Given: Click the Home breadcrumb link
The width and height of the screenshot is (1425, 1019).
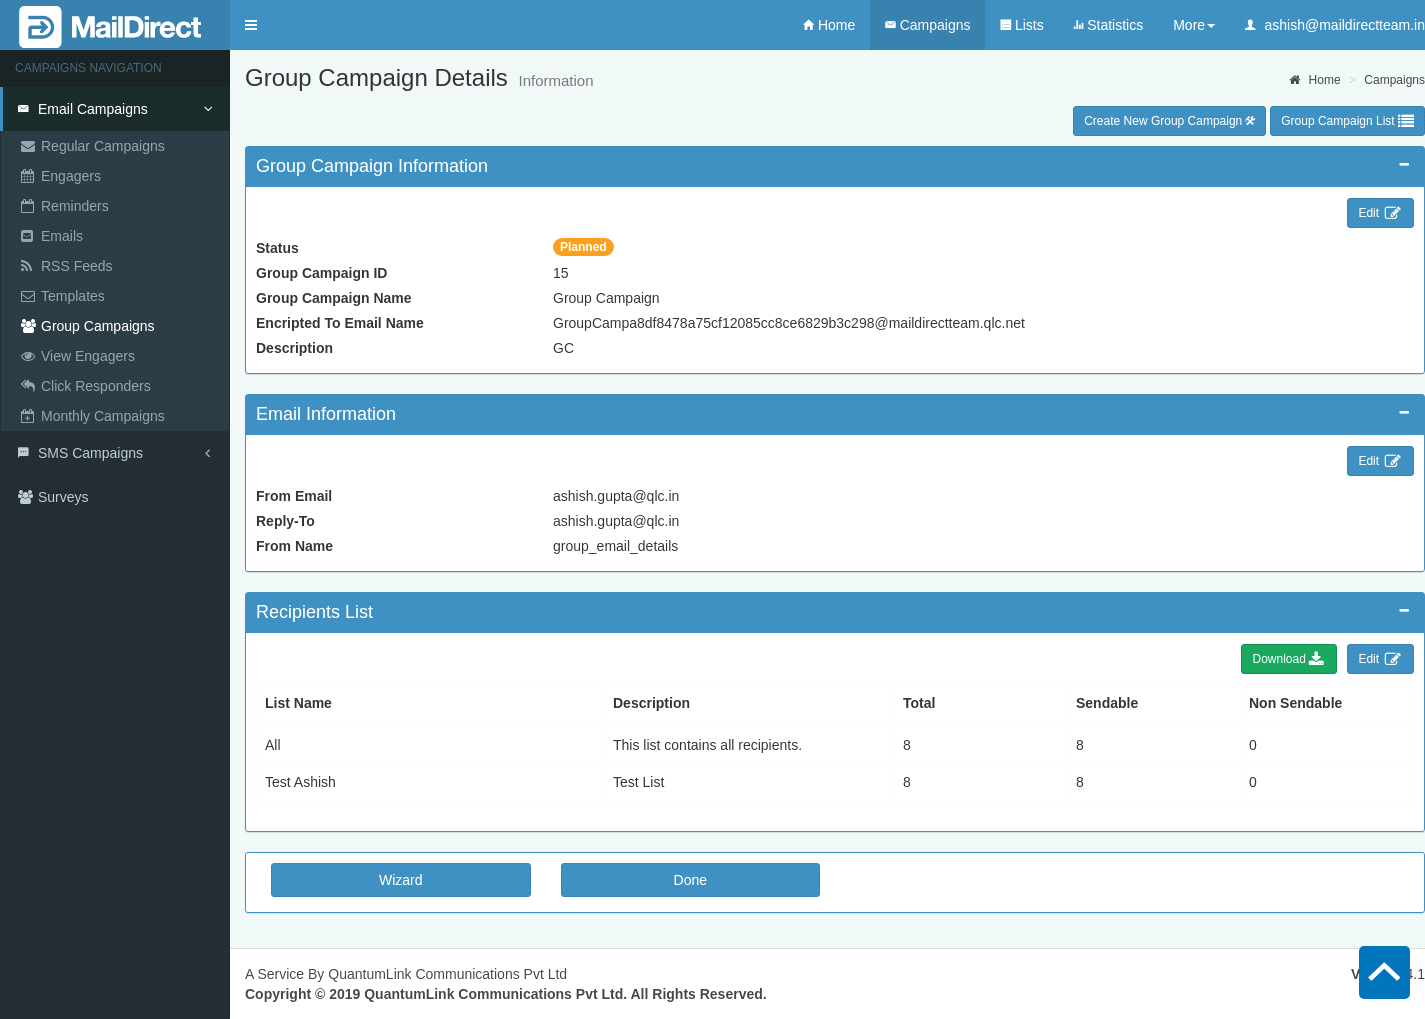Looking at the screenshot, I should [x=1323, y=80].
